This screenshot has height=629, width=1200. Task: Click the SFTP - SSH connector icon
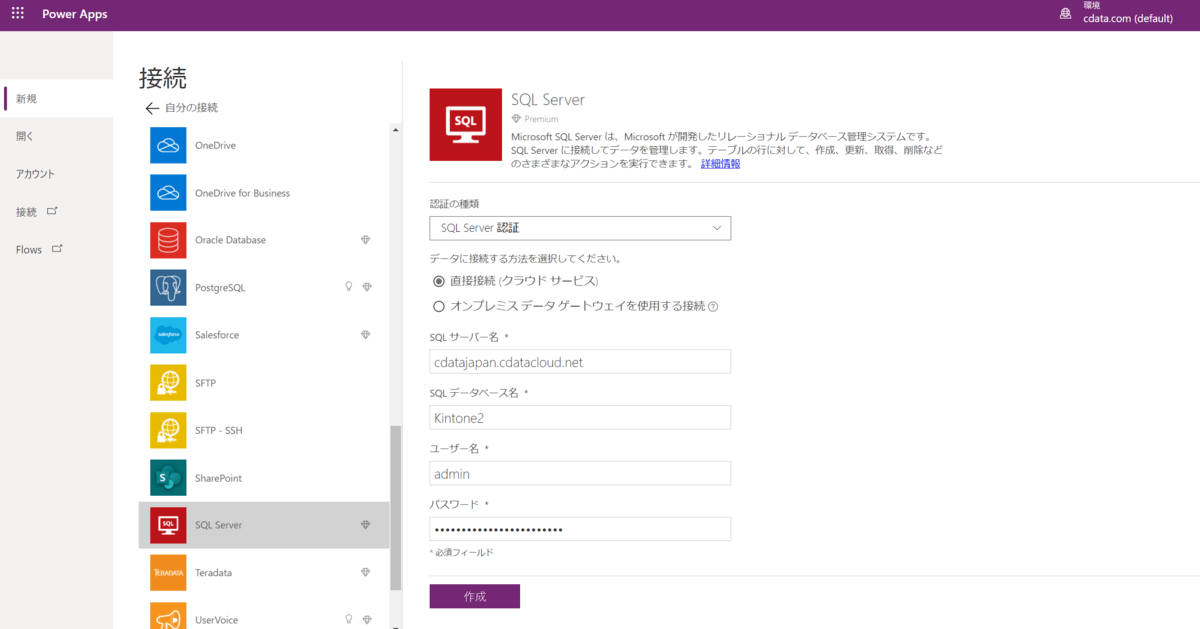point(168,430)
